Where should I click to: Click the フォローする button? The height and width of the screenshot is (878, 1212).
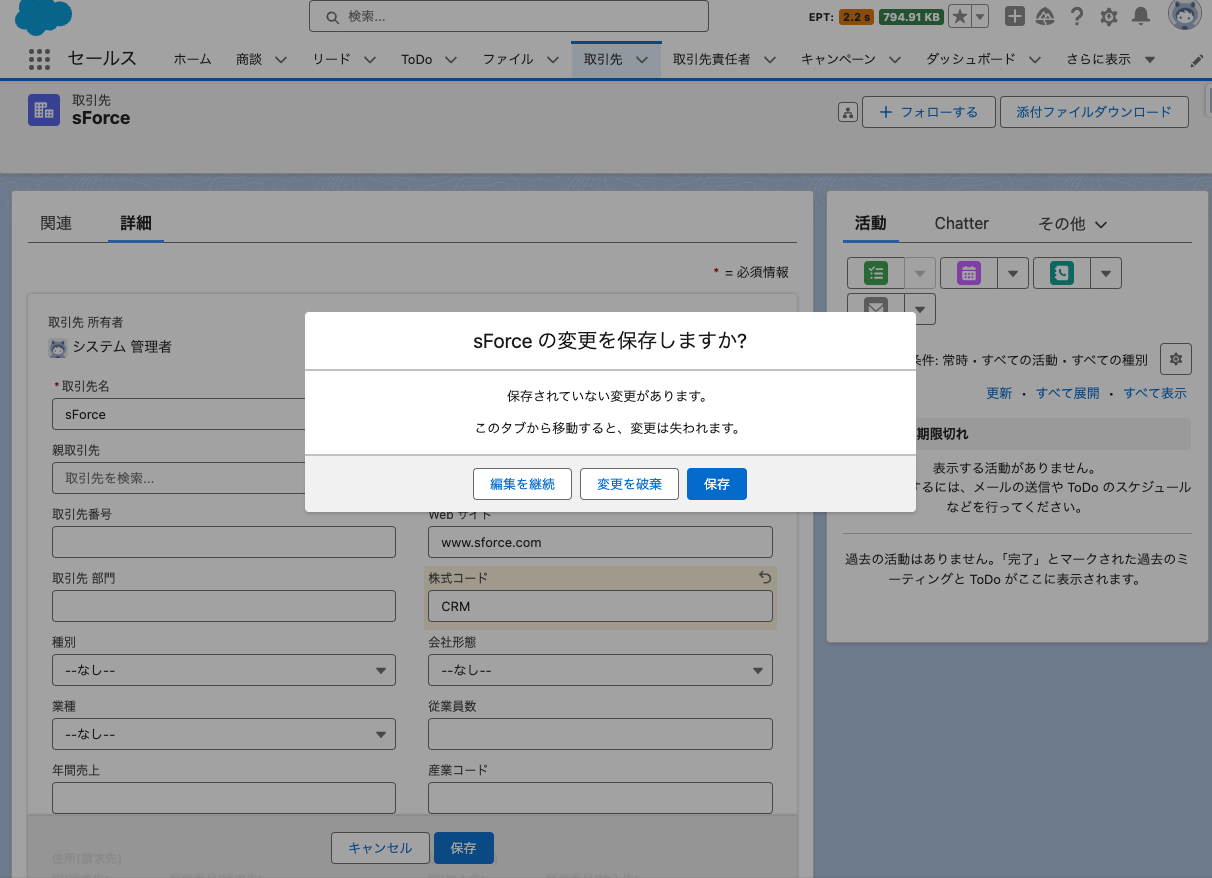928,112
